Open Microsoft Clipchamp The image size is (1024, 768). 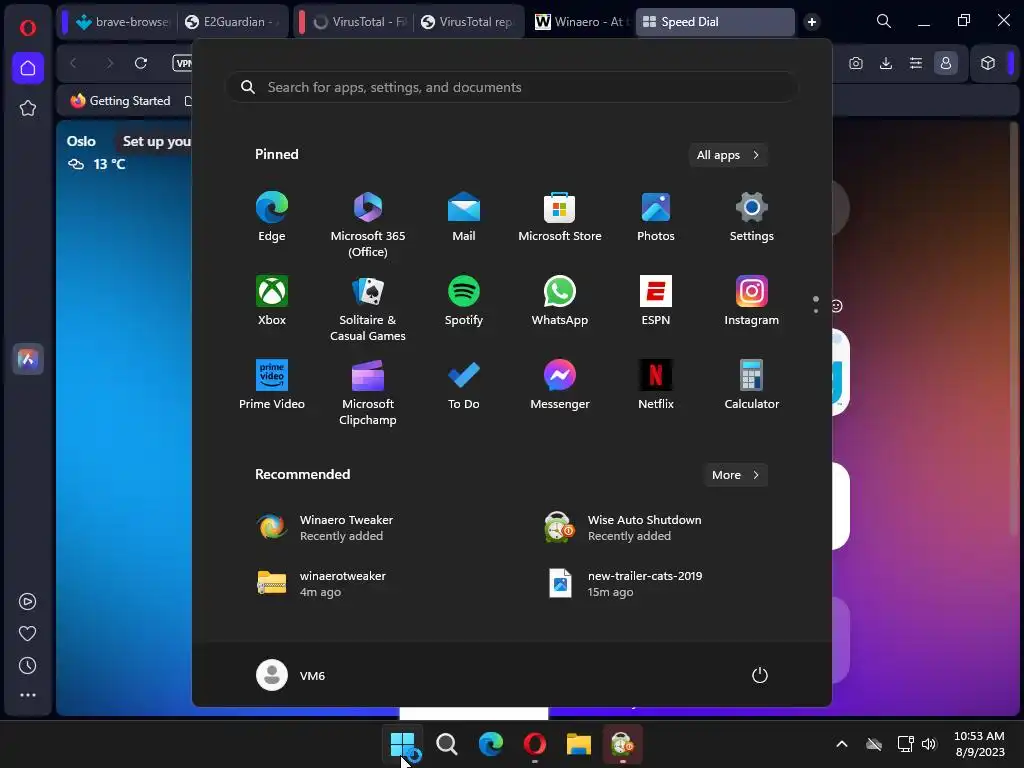[x=368, y=392]
